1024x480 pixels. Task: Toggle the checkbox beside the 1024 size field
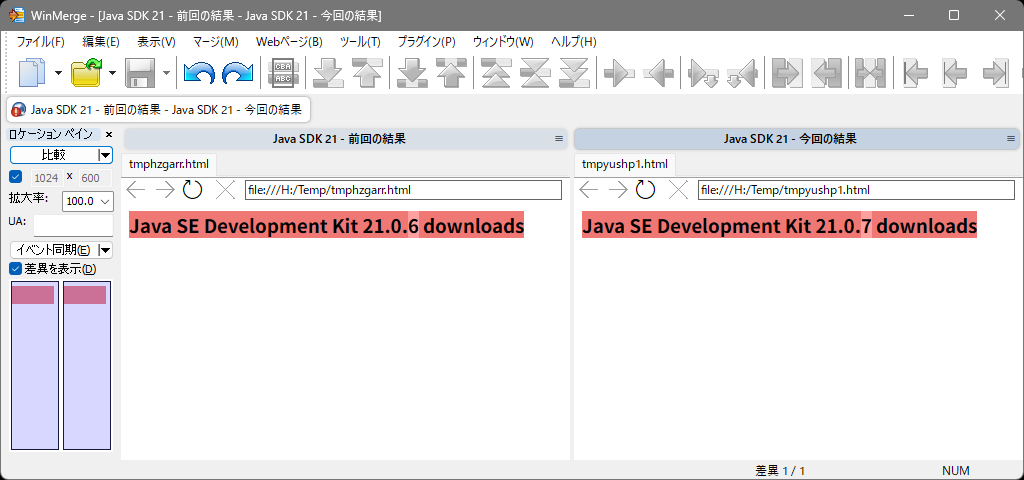16,177
